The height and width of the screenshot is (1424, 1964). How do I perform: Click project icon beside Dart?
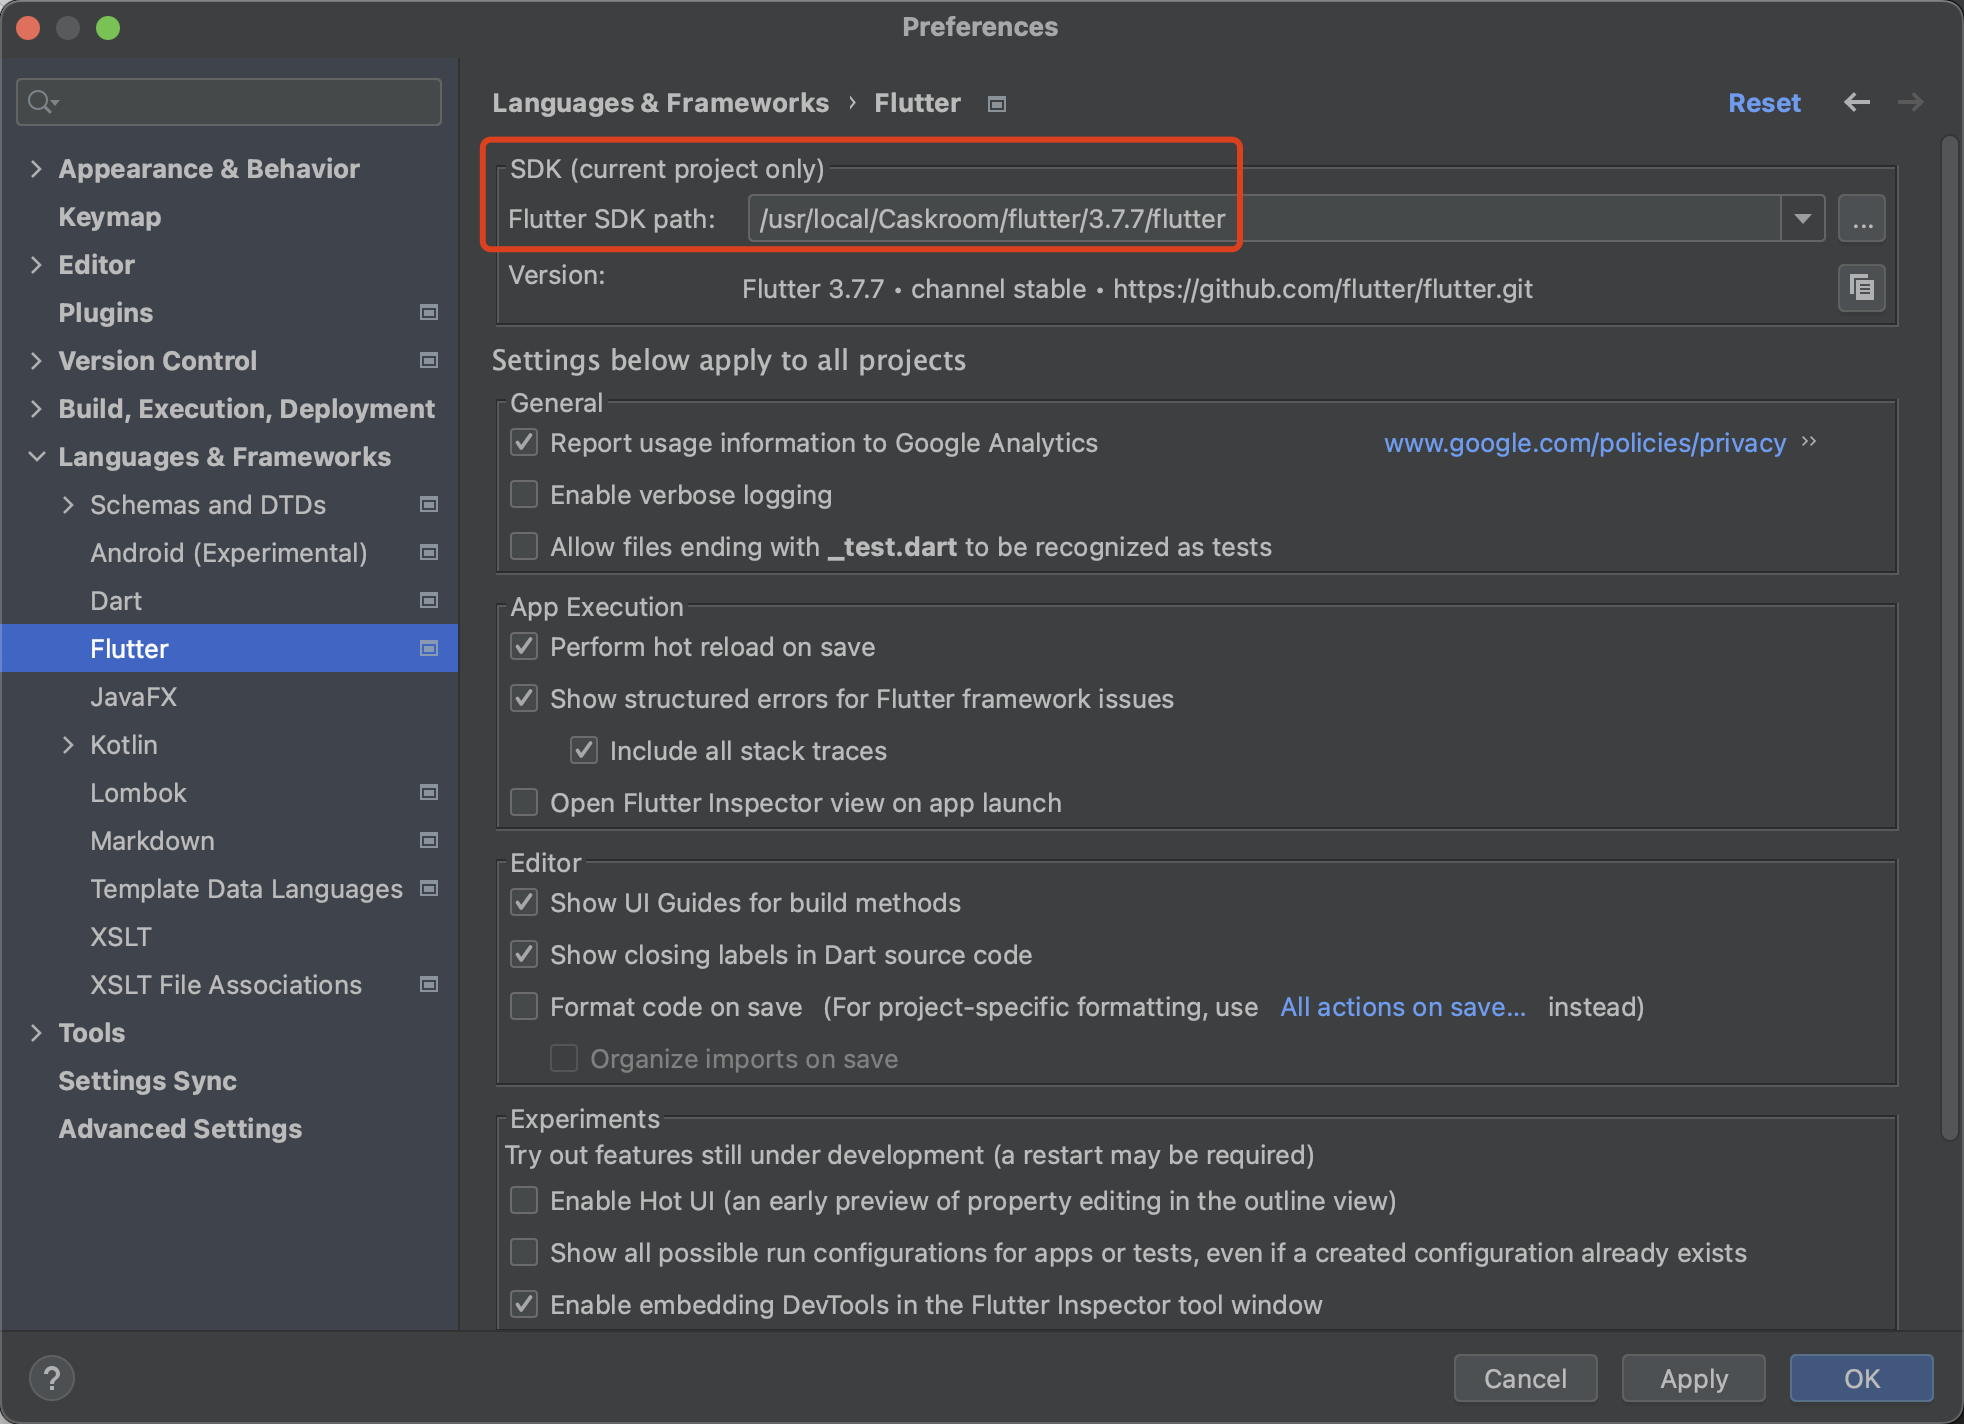coord(429,601)
